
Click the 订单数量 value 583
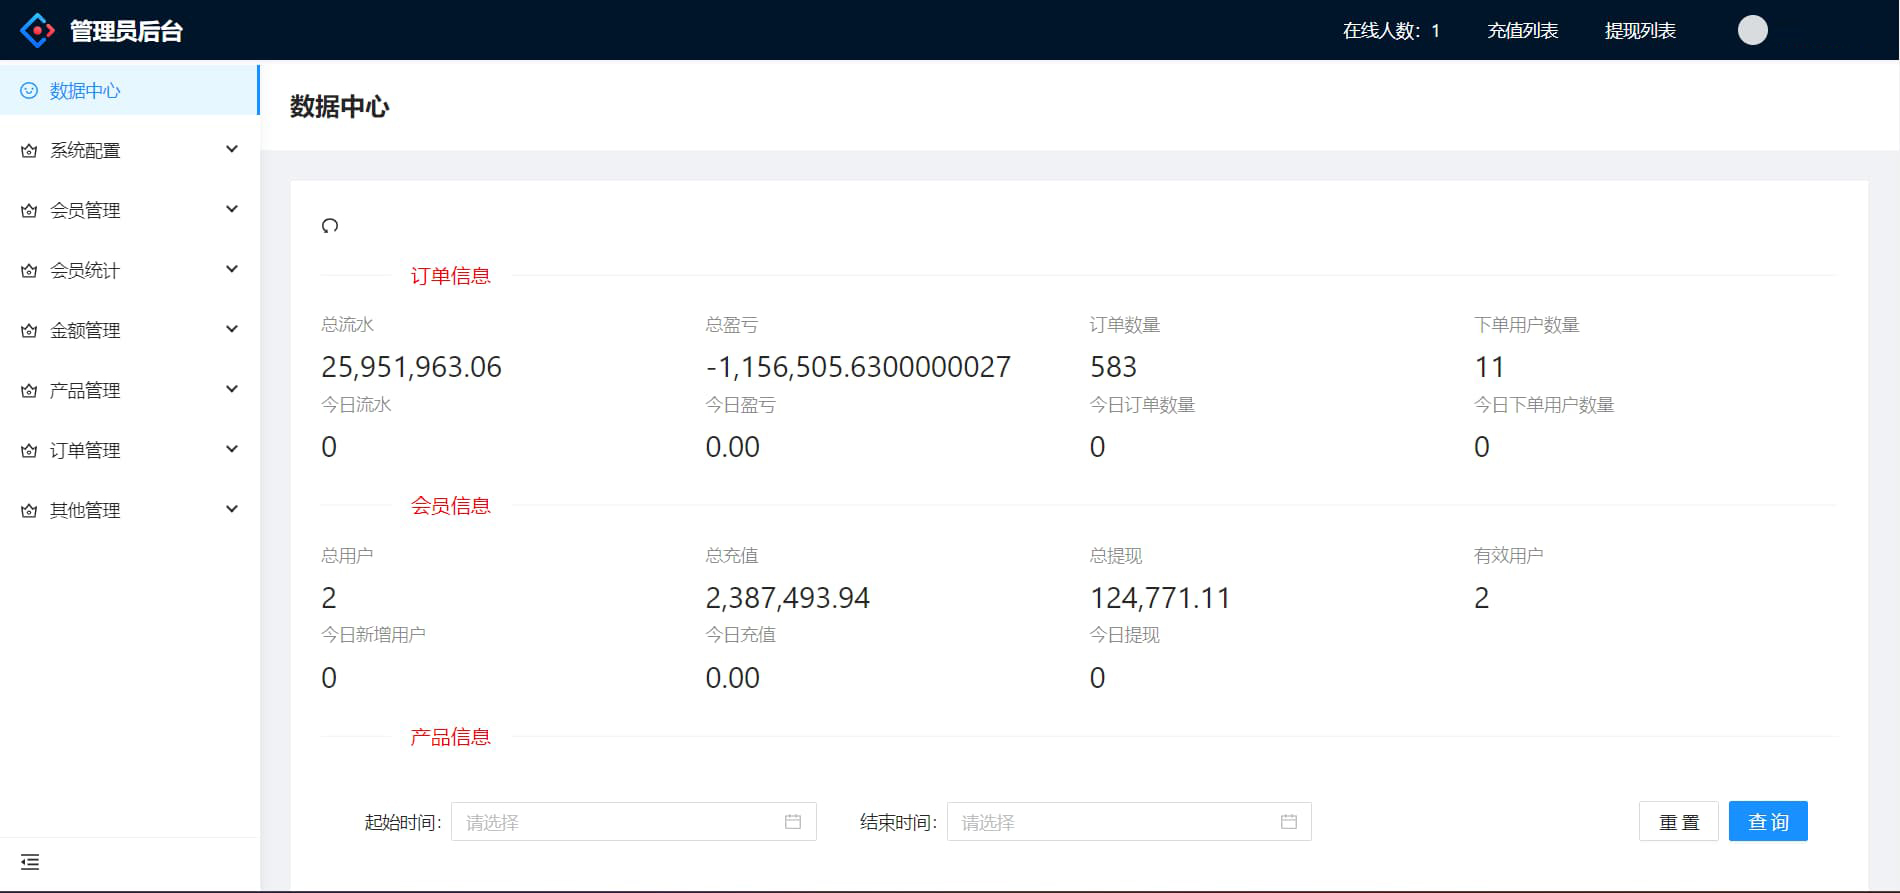point(1113,367)
